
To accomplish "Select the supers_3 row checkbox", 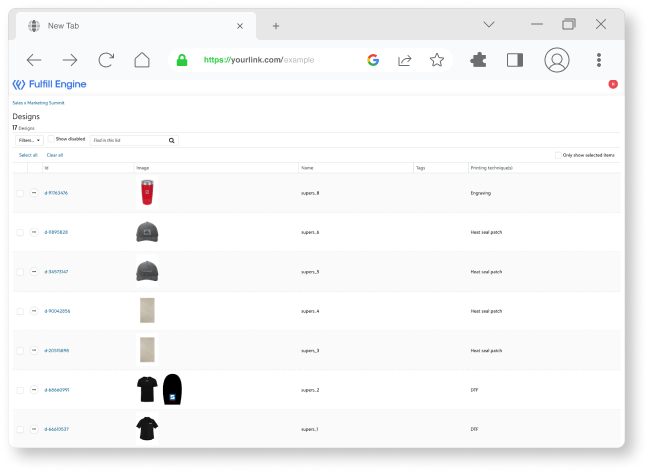I will pos(20,351).
